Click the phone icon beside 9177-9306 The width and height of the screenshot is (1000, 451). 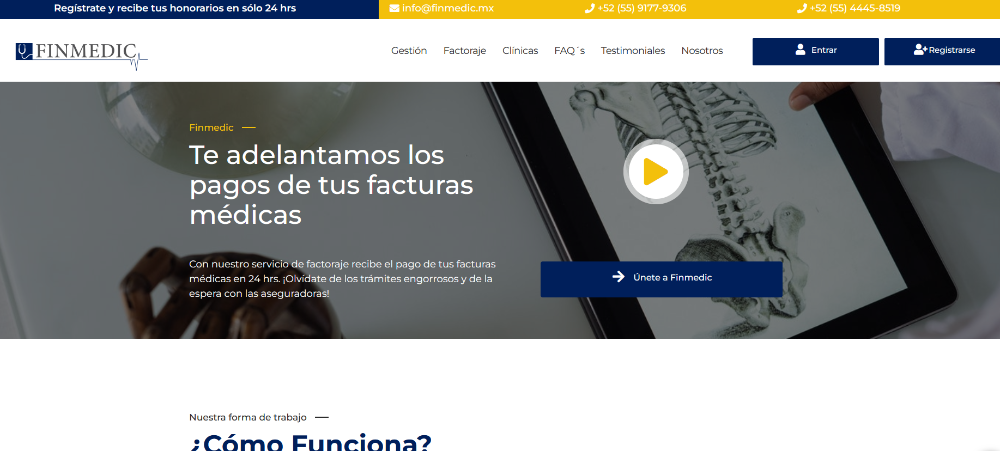coord(589,9)
